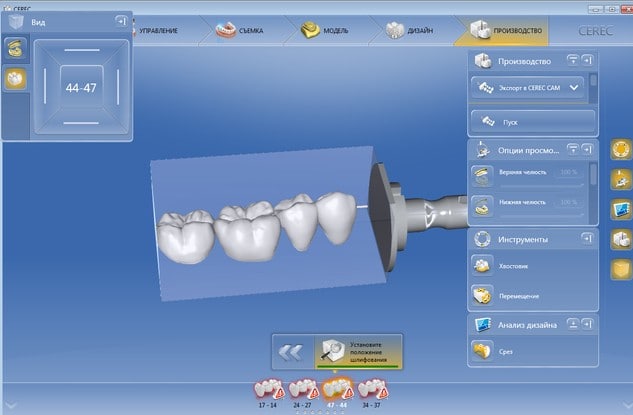633x415 pixels.
Task: Toggle Верхняя челюсть (upper jaw) visibility
Action: [482, 174]
